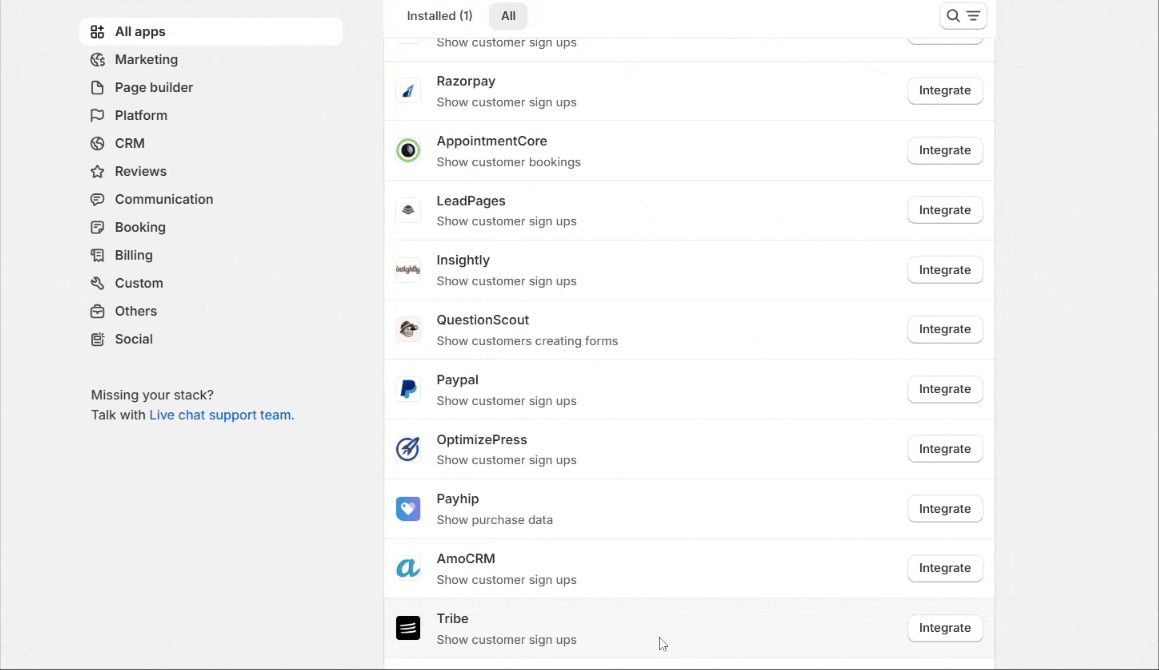Open the Live chat support team link
Viewport: 1159px width, 670px height.
point(220,415)
